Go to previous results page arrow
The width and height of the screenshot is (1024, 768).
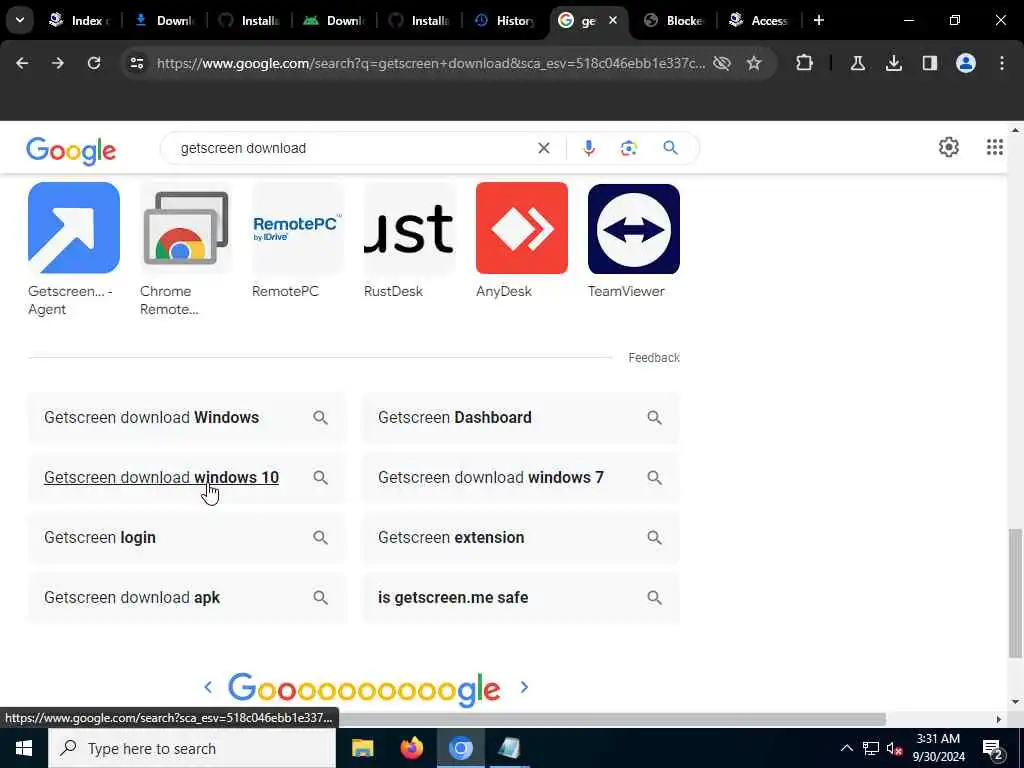[208, 687]
